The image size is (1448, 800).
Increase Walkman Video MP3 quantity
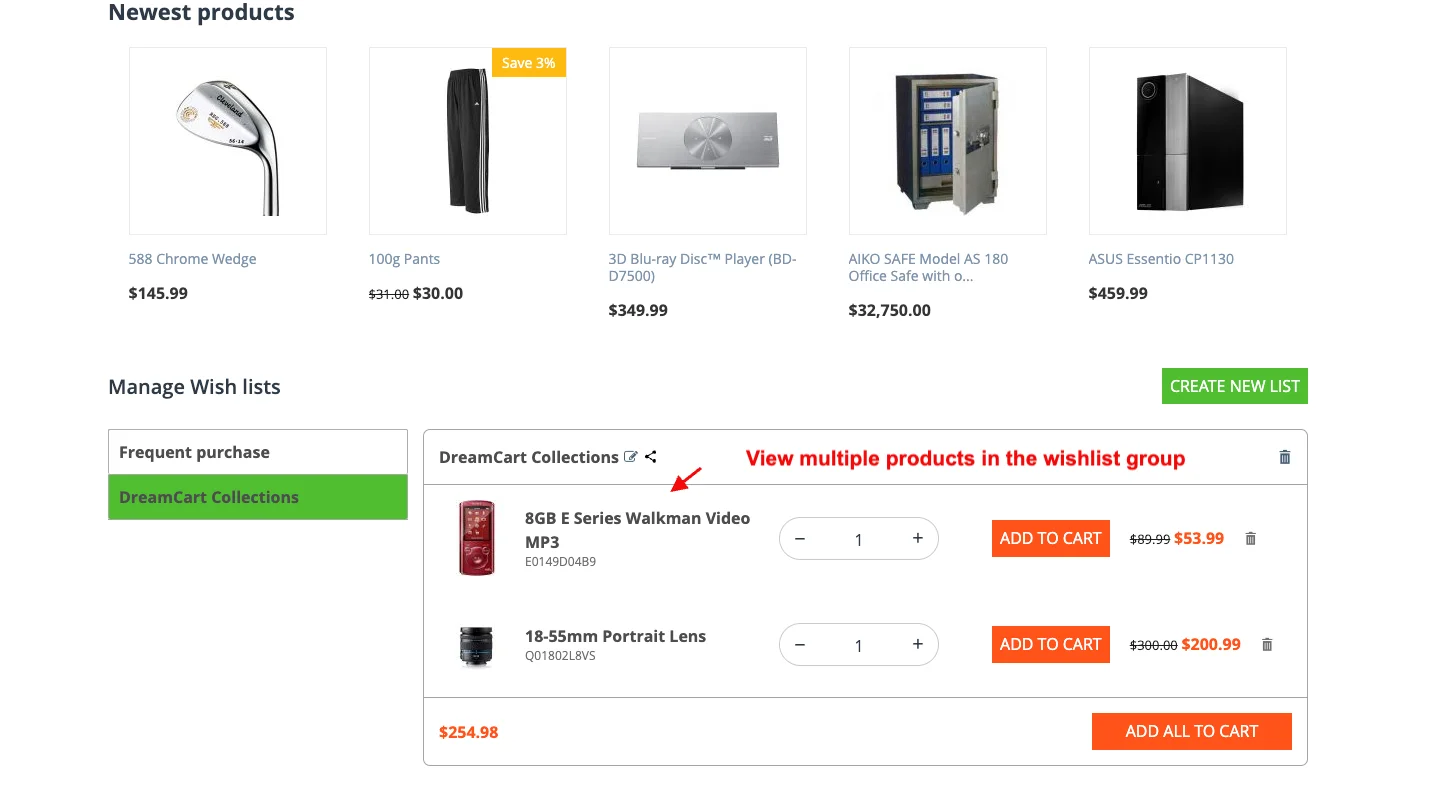click(x=917, y=538)
